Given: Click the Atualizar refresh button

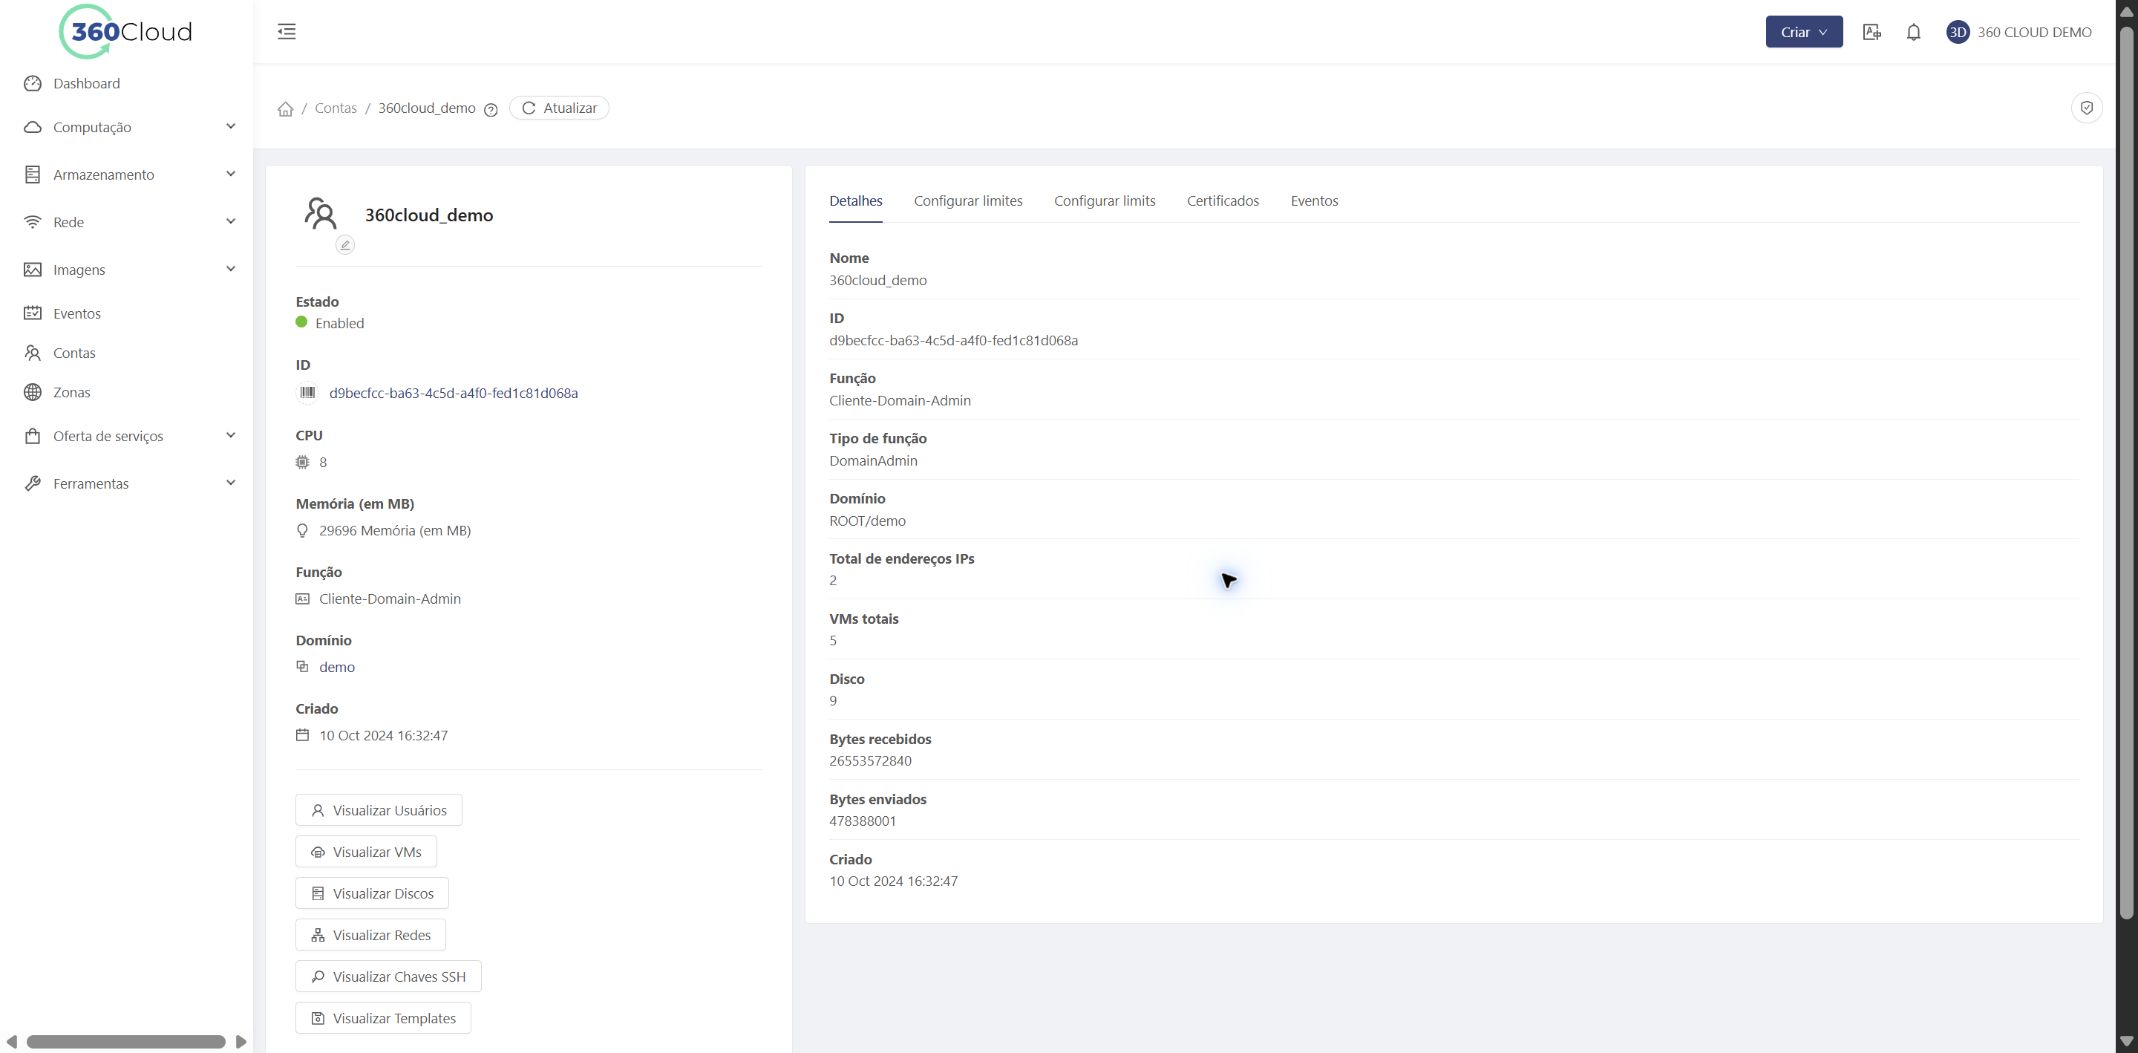Looking at the screenshot, I should click(559, 108).
